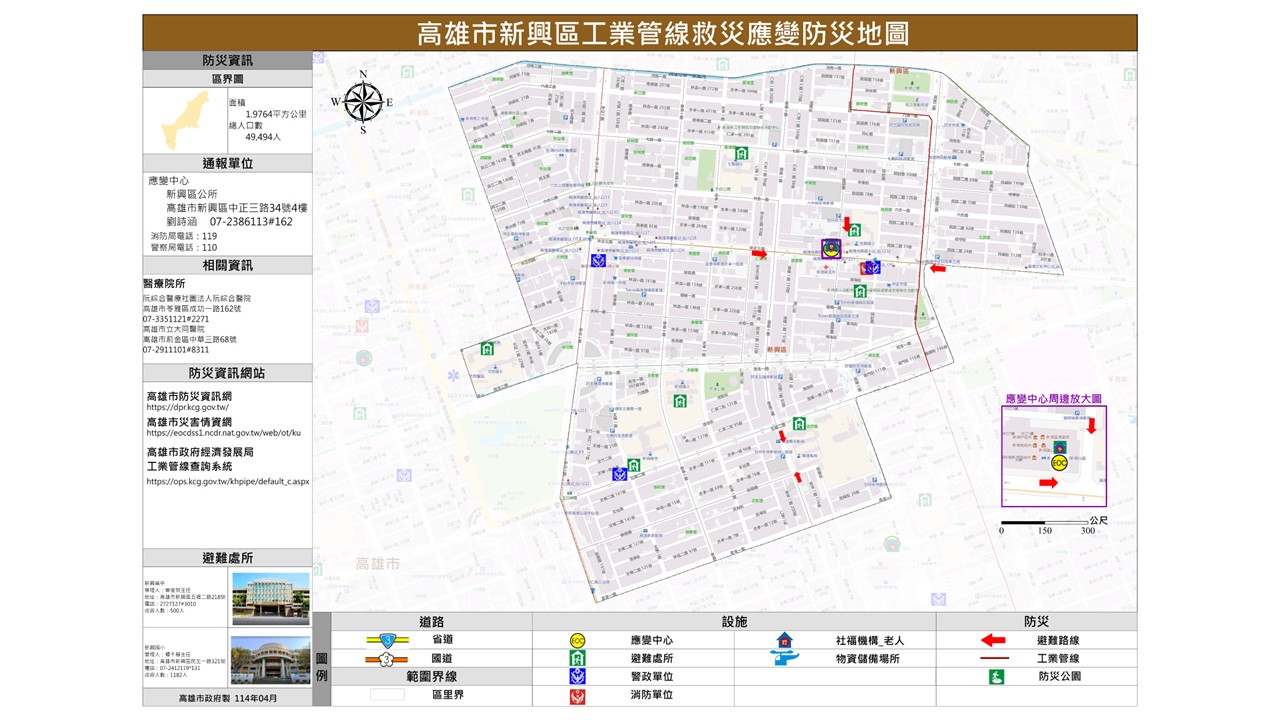Click the blue police unit legend icon

(577, 677)
